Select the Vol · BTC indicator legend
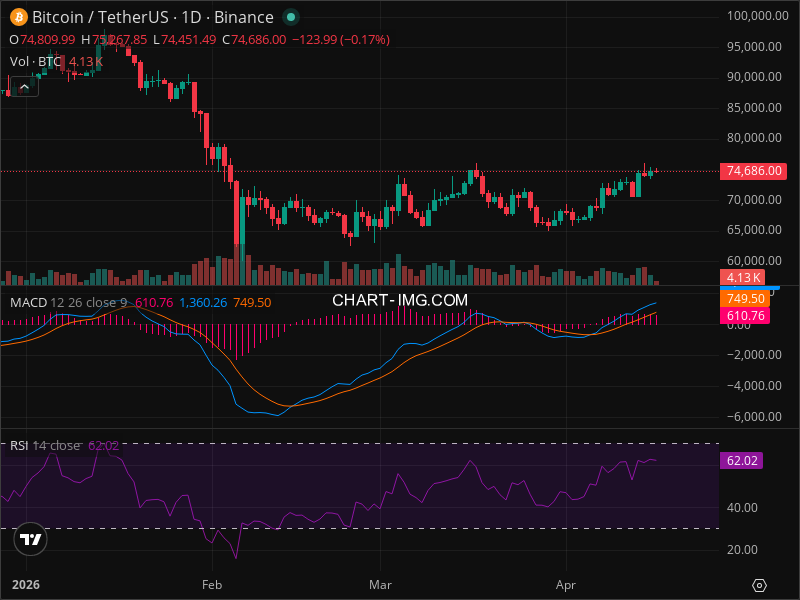The width and height of the screenshot is (800, 600). point(35,62)
